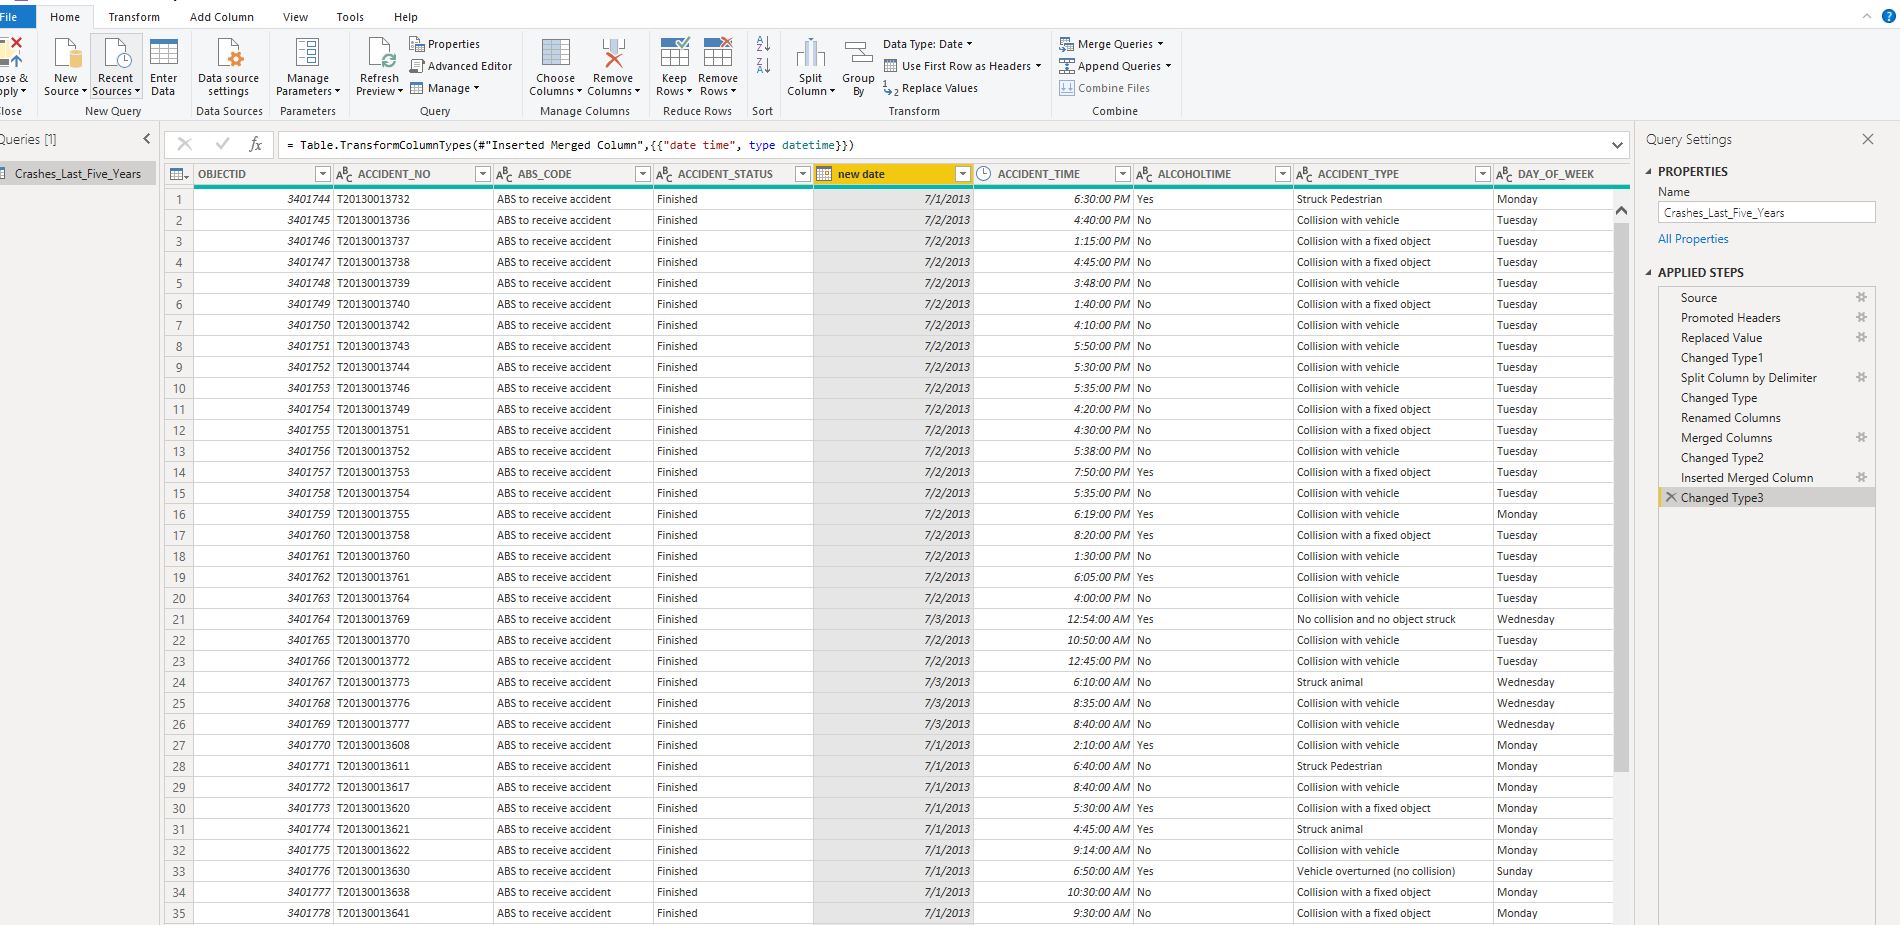
Task: Click the All Properties link
Action: click(1693, 239)
